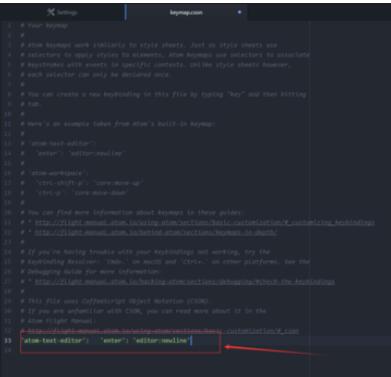Screen dimensions: 391x377
Task: Place cursor in 'editor:newline' on line 33
Action: [162, 341]
